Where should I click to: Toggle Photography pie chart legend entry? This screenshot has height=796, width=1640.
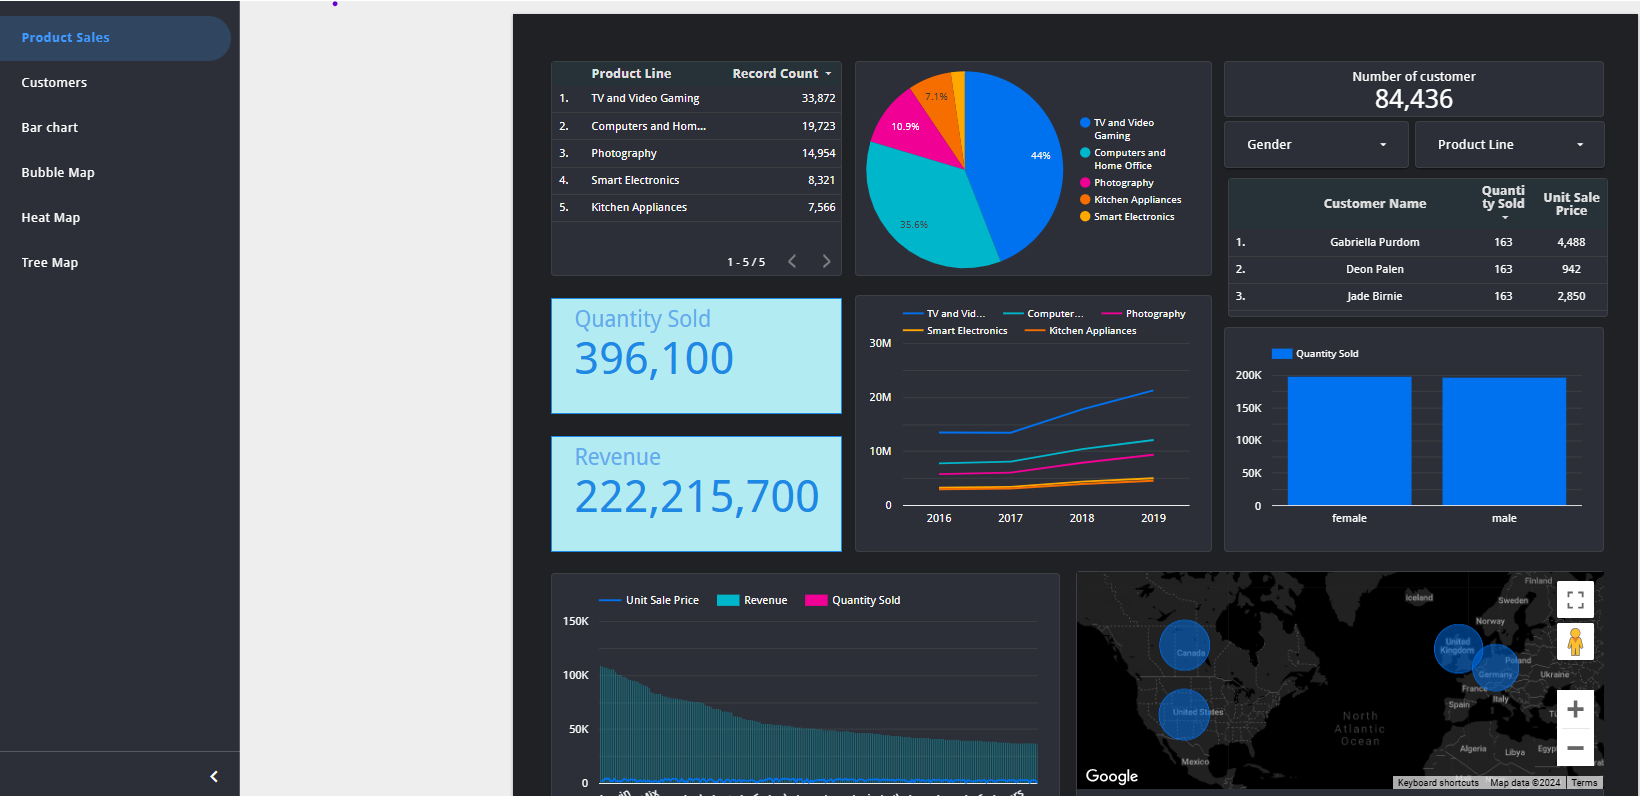(x=1117, y=183)
